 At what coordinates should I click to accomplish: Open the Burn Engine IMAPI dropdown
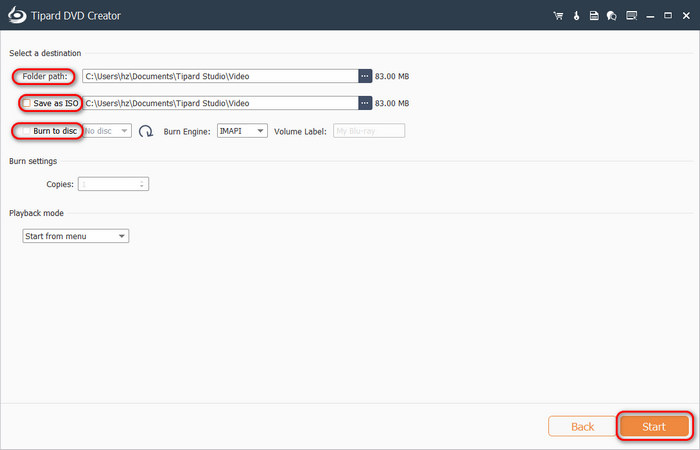pos(242,131)
